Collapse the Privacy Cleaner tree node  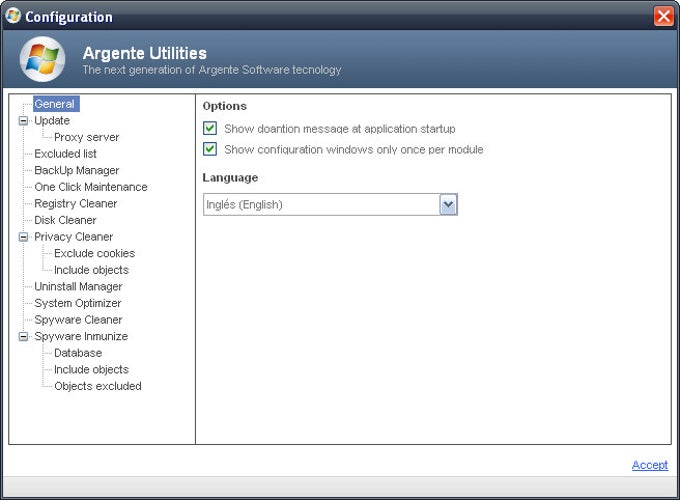point(23,237)
